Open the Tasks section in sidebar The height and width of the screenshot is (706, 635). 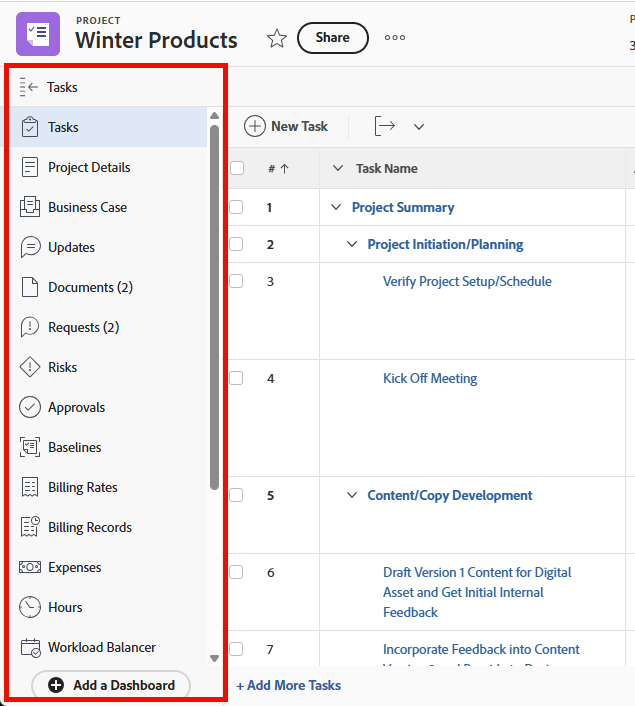point(108,127)
